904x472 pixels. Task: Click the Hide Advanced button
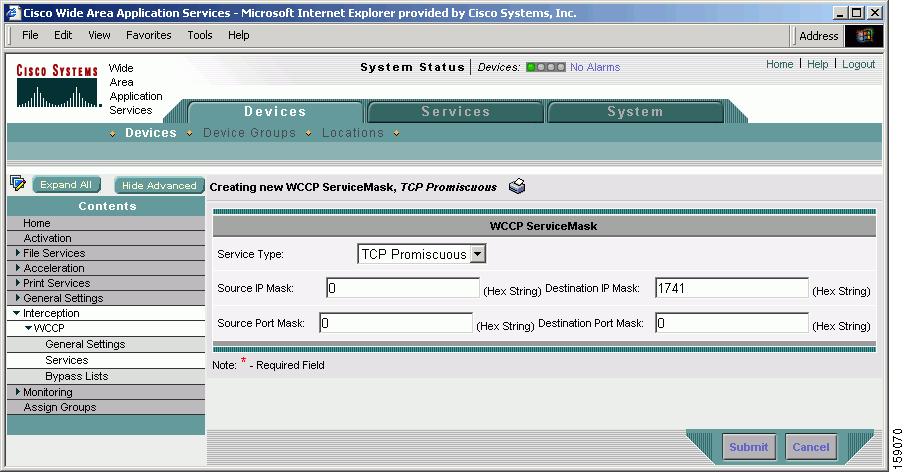[159, 185]
